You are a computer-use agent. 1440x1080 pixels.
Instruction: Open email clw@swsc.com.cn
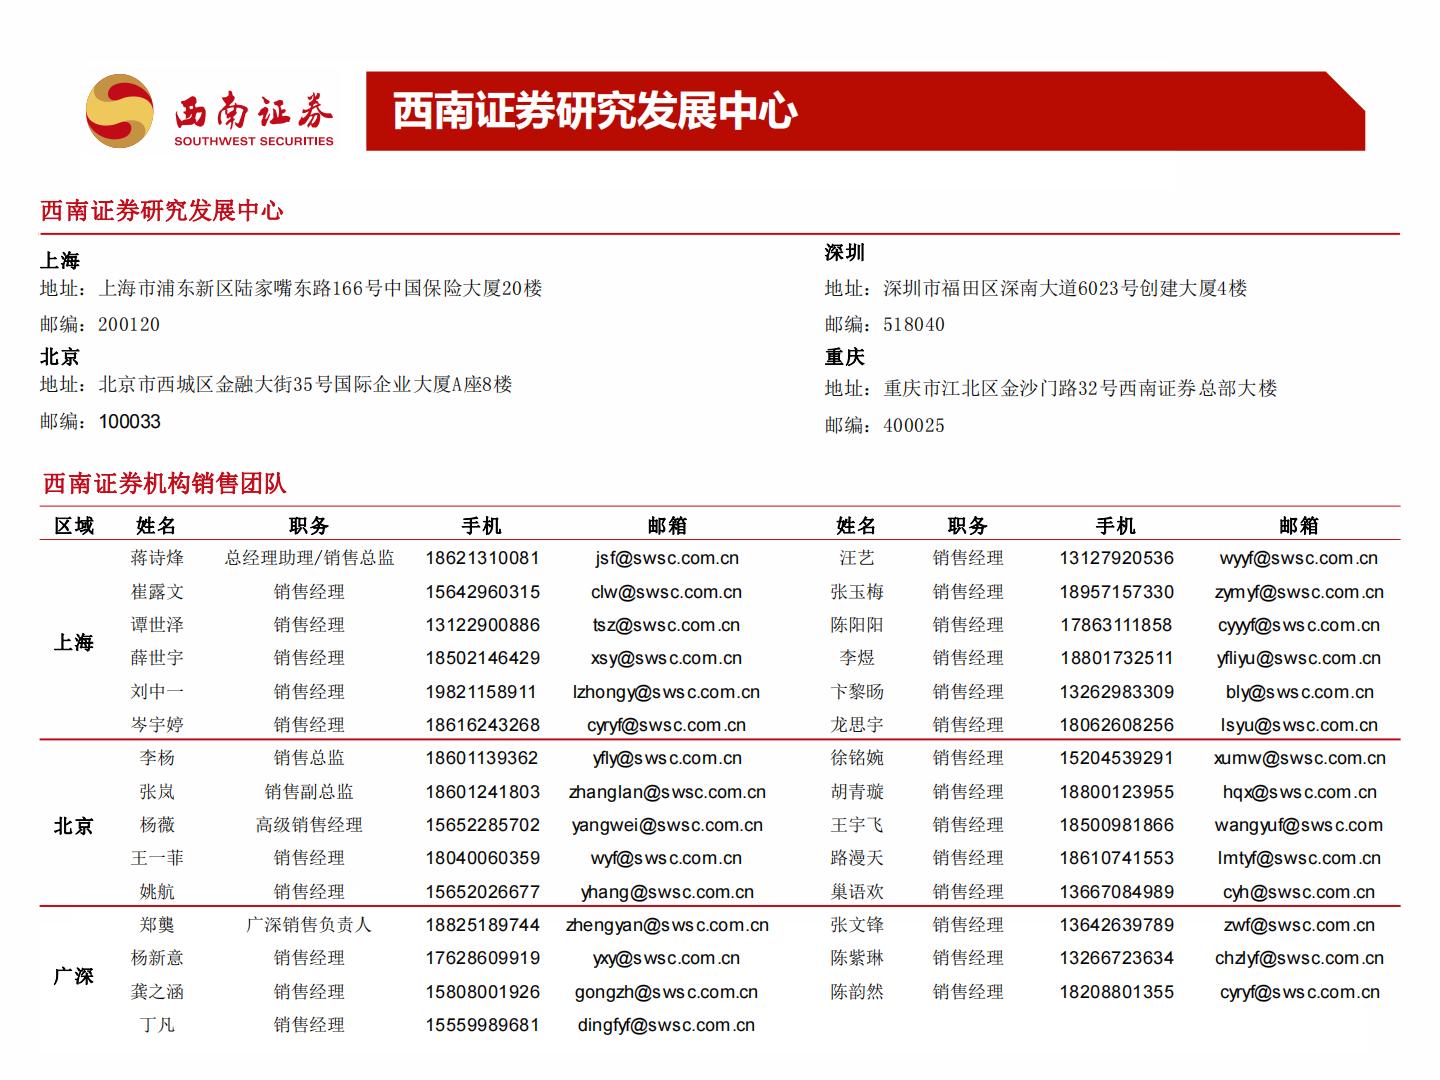click(666, 592)
